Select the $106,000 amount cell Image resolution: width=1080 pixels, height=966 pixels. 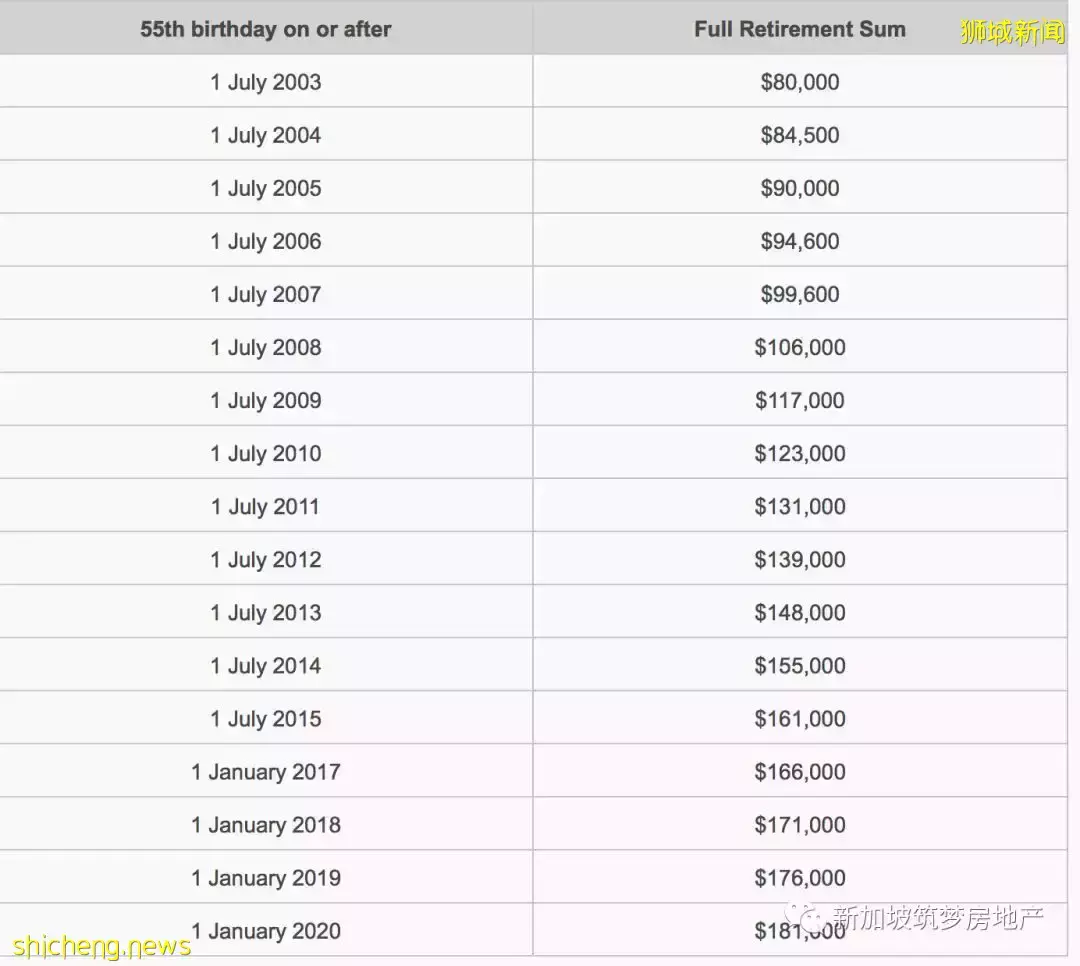click(x=799, y=347)
